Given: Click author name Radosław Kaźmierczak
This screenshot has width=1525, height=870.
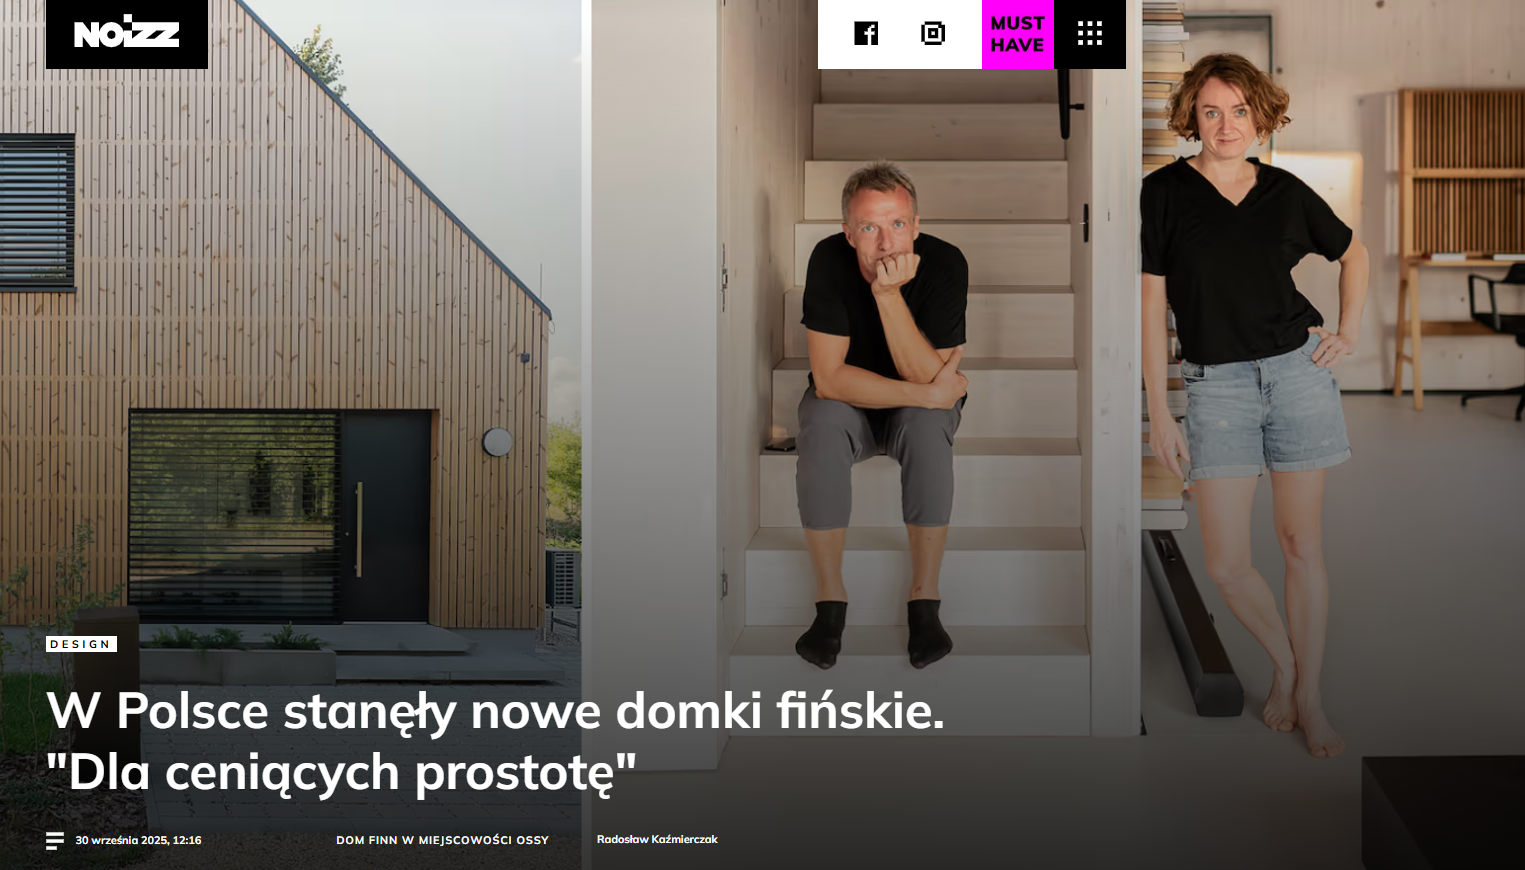Looking at the screenshot, I should (x=657, y=840).
